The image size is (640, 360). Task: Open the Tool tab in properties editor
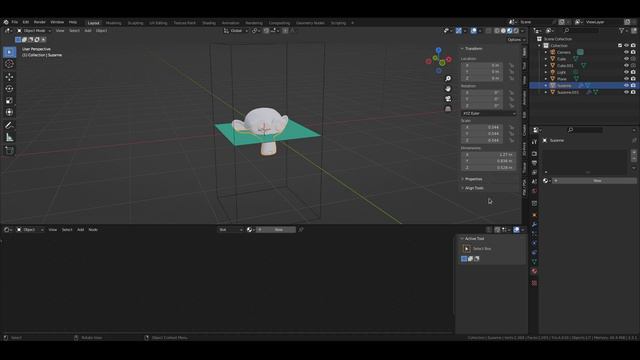(534, 142)
